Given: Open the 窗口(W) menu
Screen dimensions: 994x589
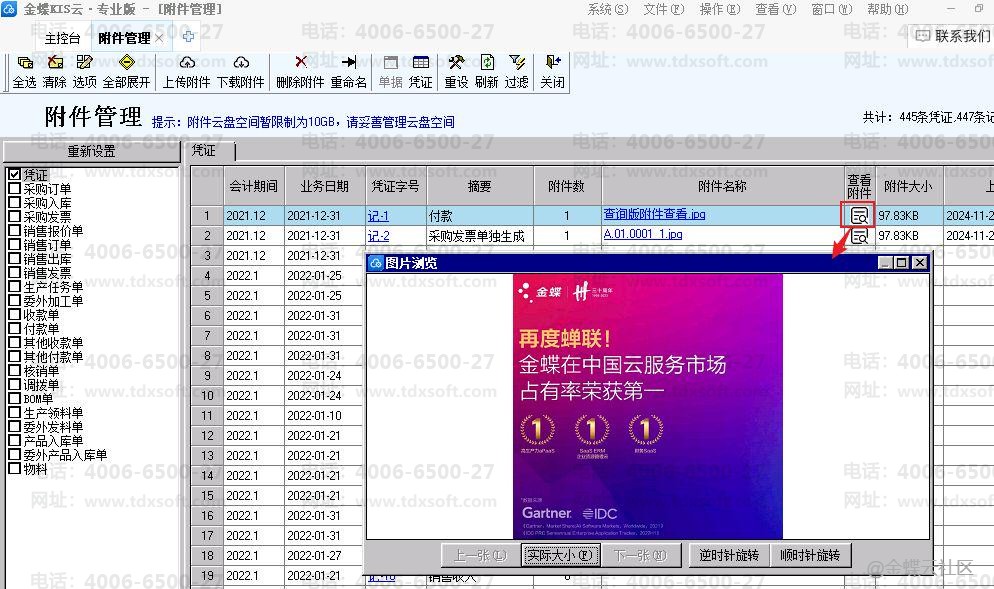Looking at the screenshot, I should point(831,9).
